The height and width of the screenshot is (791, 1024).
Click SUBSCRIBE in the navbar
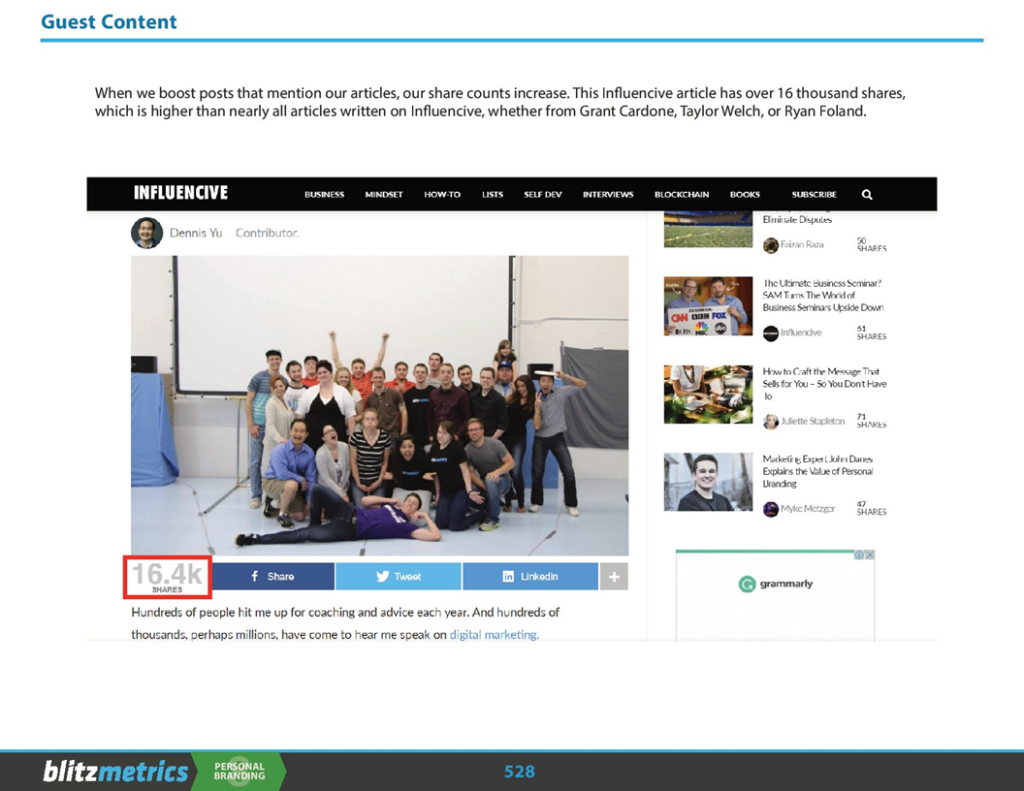(x=814, y=195)
